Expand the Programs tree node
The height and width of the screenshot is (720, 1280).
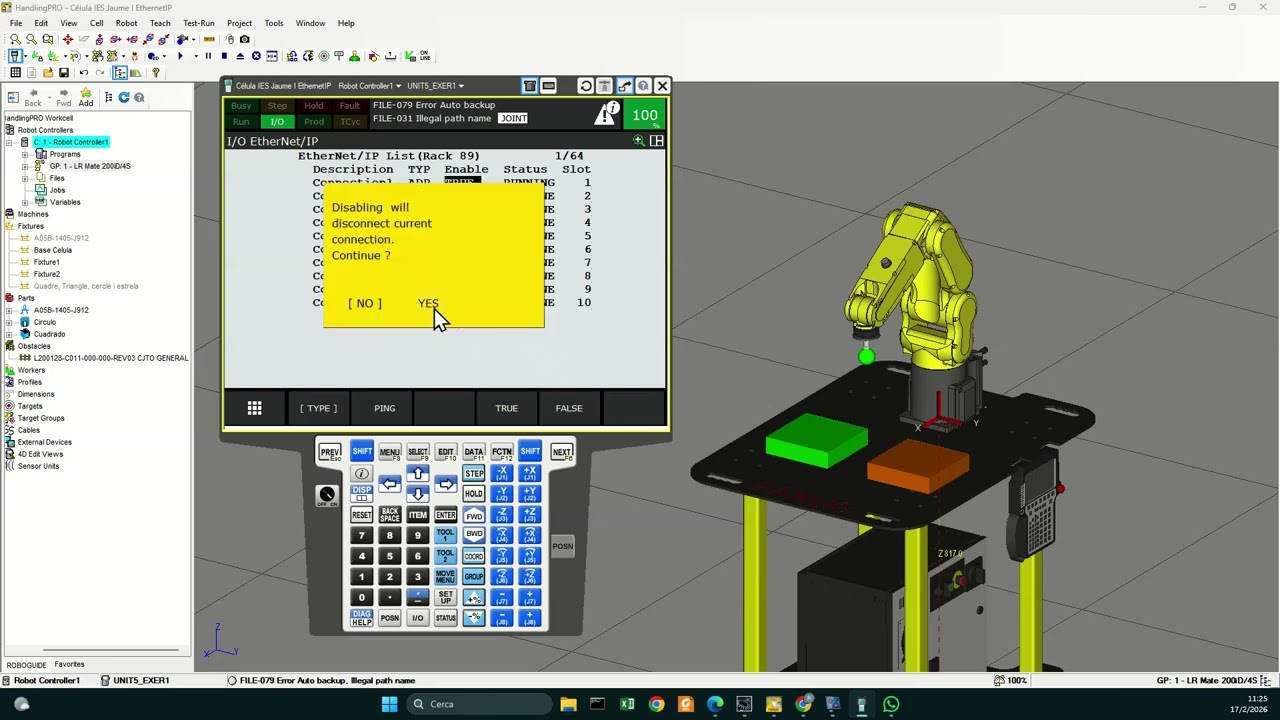25,154
